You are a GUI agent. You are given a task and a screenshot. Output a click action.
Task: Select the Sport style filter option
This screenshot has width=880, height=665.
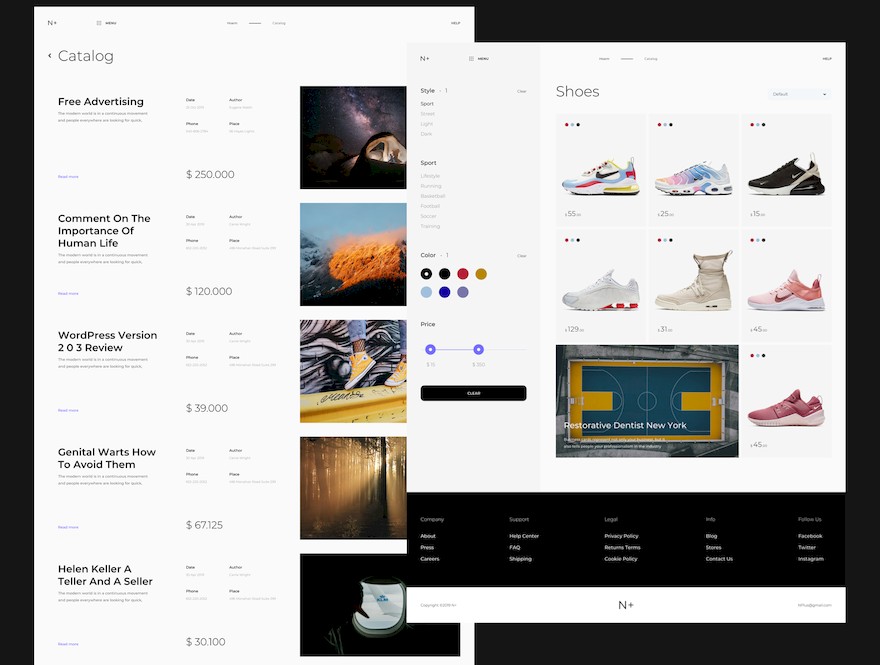coord(427,104)
